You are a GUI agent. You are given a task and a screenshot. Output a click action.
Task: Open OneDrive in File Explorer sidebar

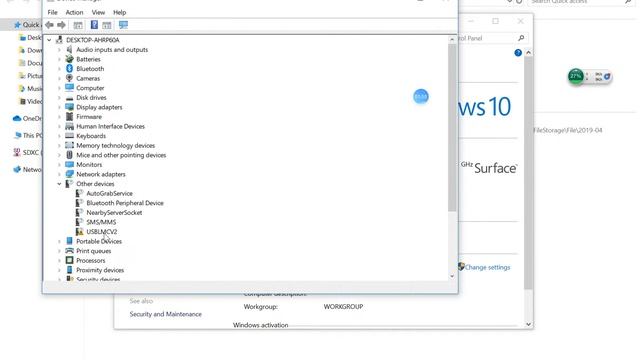tap(27, 118)
